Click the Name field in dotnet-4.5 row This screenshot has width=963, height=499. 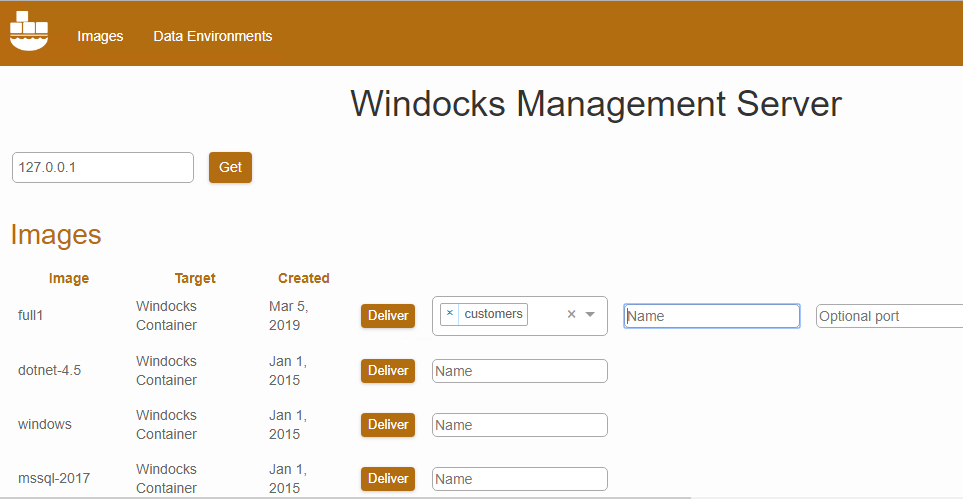pyautogui.click(x=520, y=371)
